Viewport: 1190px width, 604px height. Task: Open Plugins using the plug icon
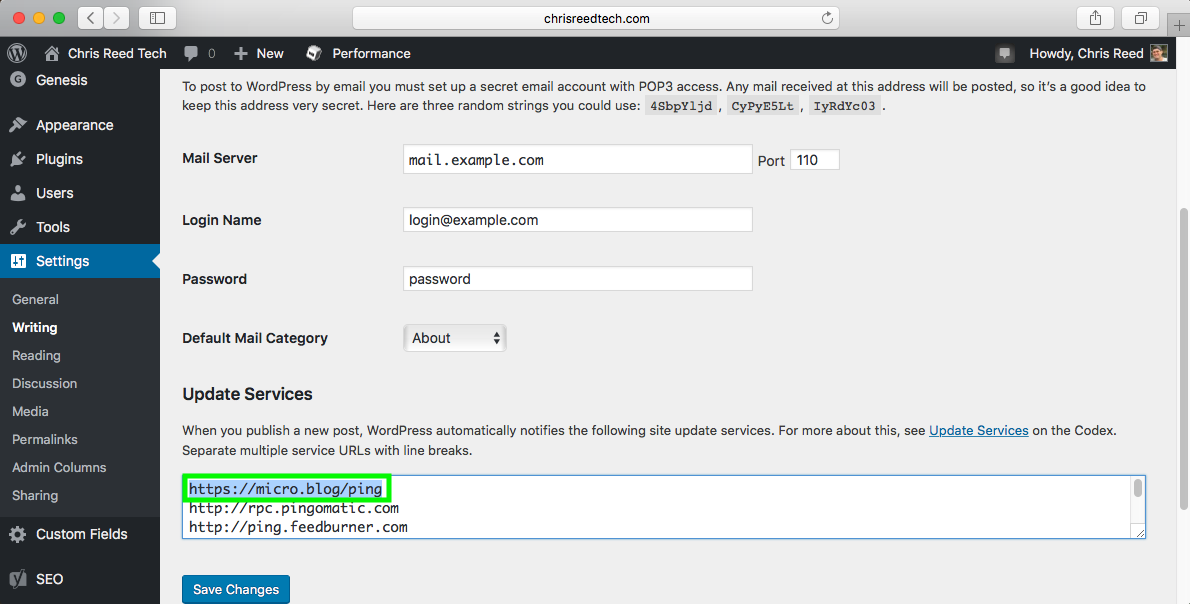coord(16,158)
